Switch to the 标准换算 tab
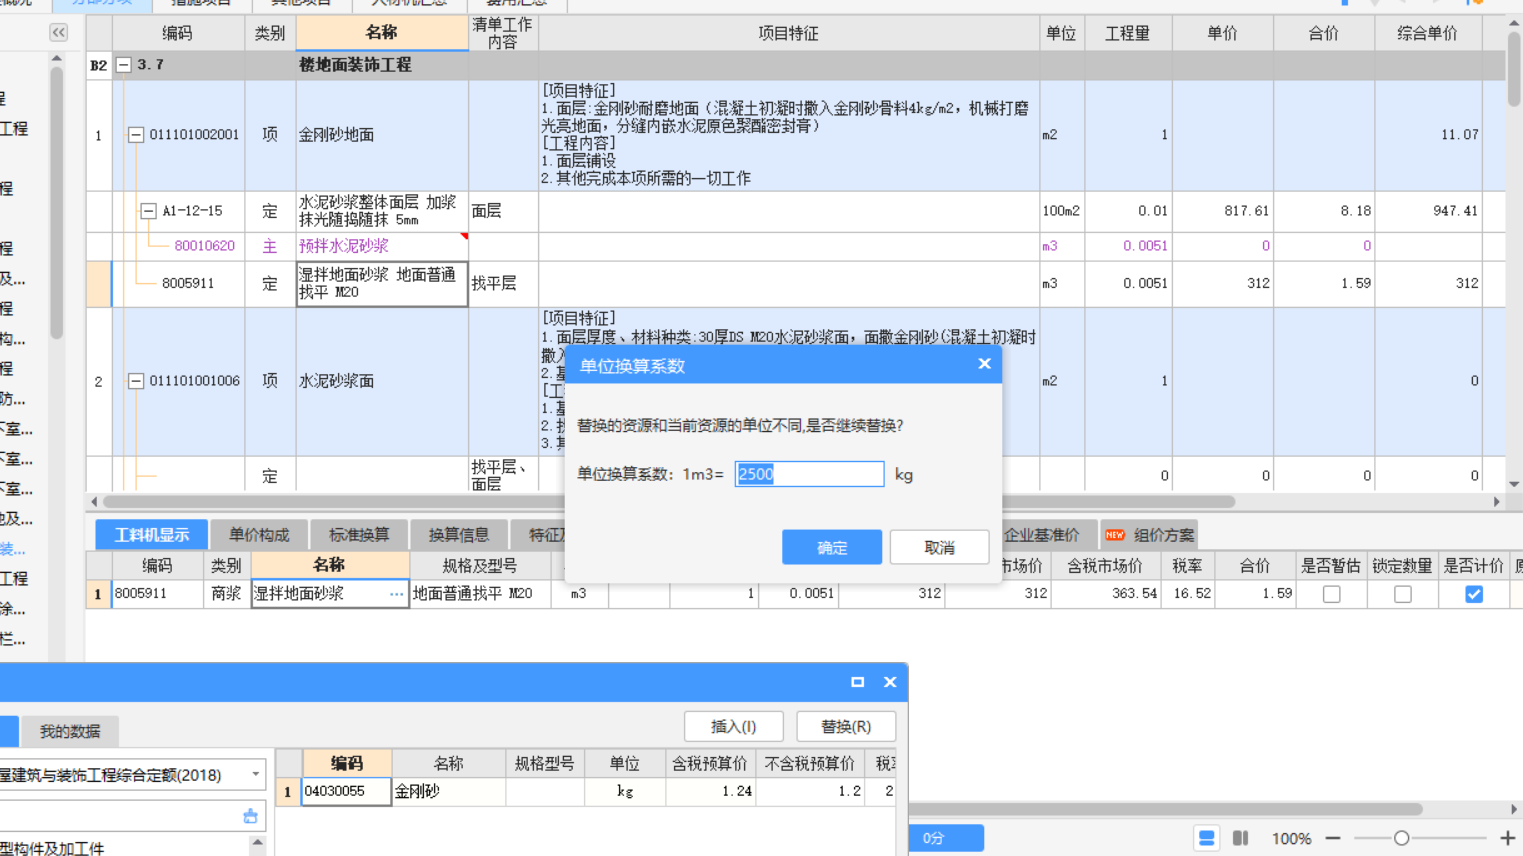1523x856 pixels. pyautogui.click(x=359, y=535)
